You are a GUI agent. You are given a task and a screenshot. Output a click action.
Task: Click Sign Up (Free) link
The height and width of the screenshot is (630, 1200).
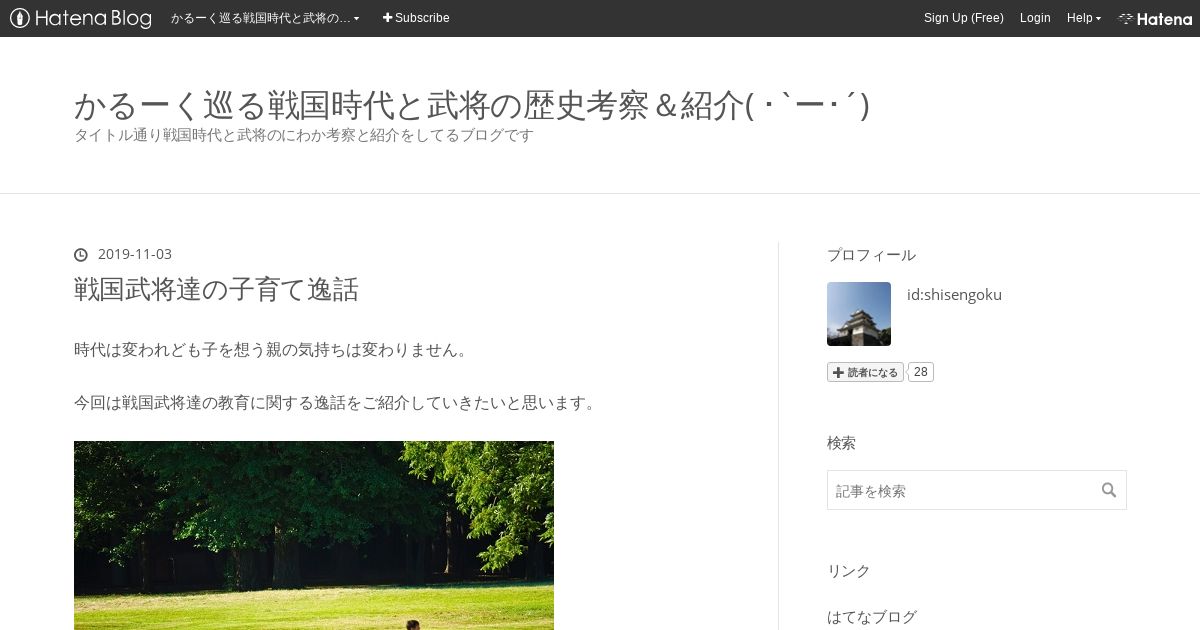click(963, 18)
